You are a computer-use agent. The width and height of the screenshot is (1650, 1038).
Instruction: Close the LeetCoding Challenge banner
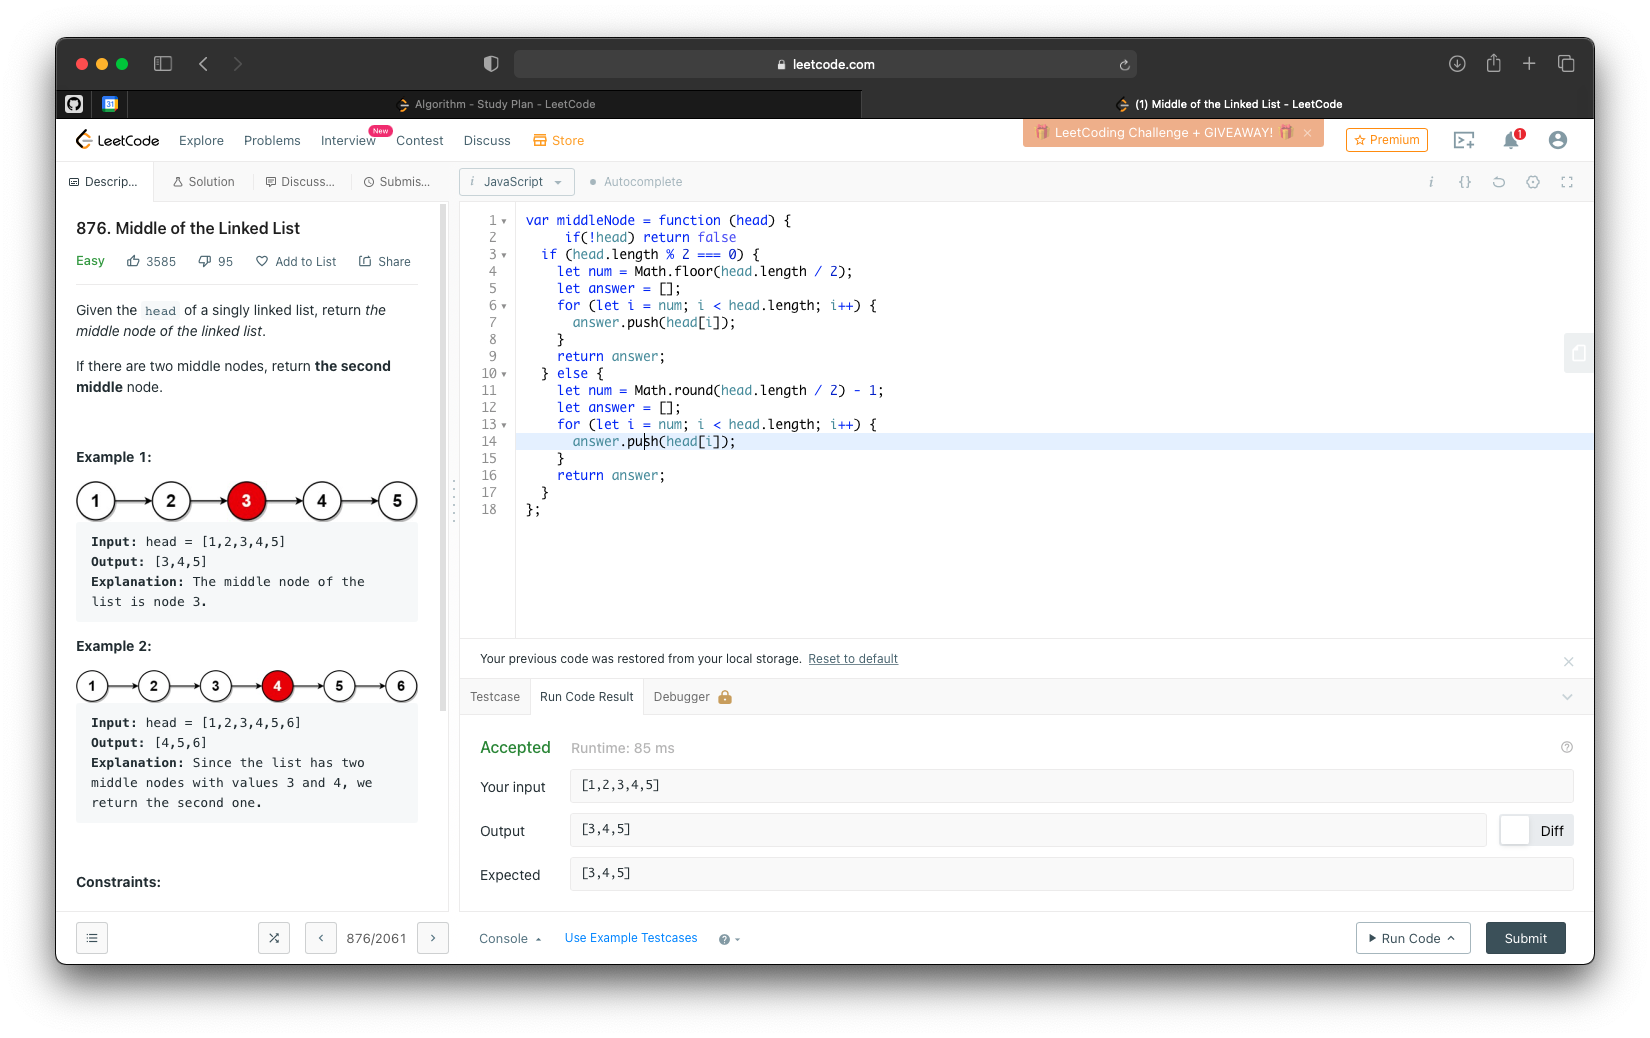pyautogui.click(x=1307, y=133)
